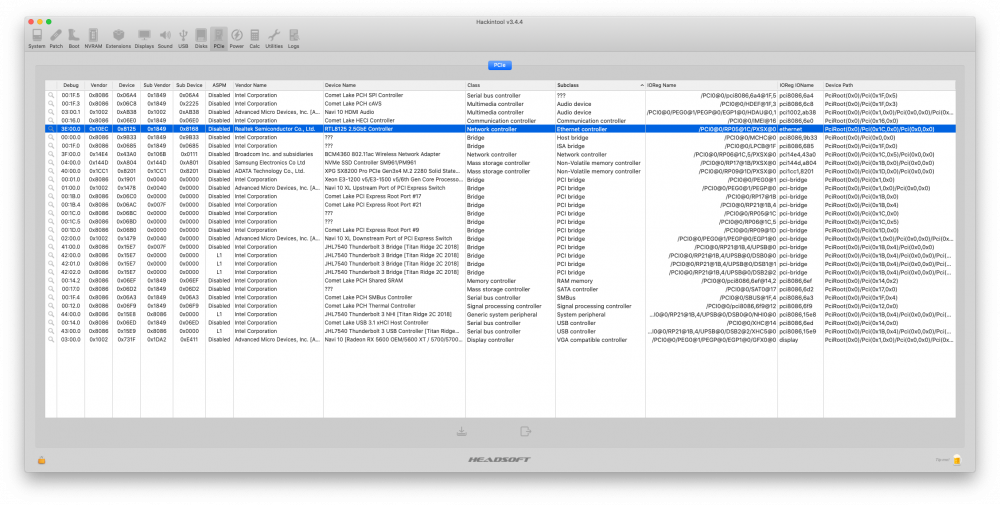Sort by ASPM column header
1000x505 pixels.
(219, 85)
